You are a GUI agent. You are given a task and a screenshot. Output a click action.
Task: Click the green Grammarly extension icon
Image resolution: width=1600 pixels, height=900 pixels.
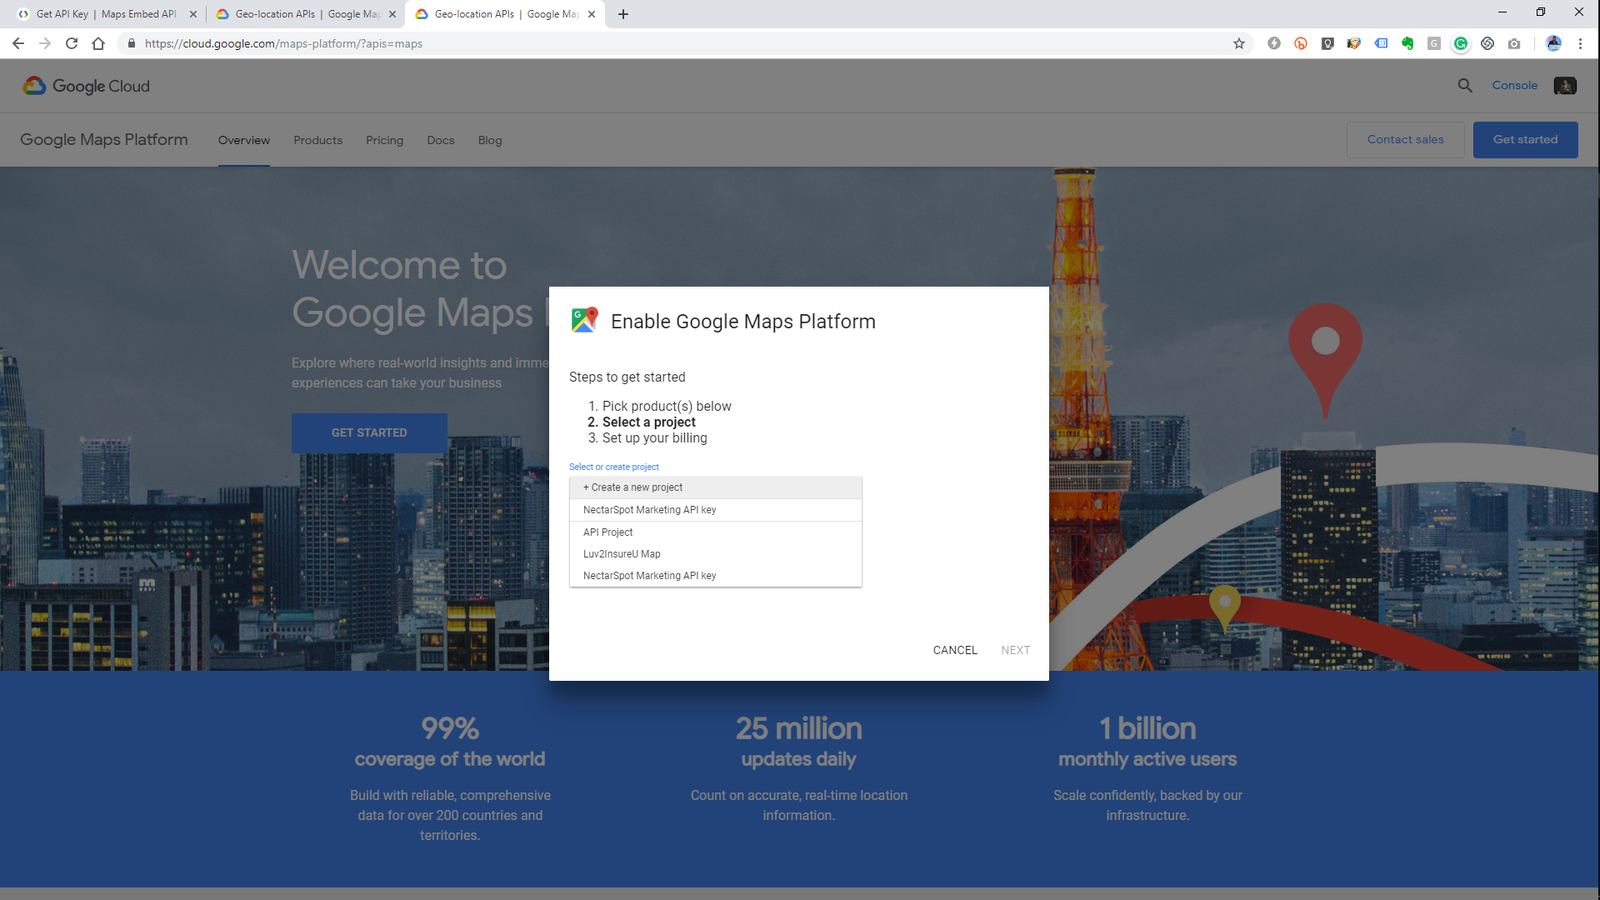point(1461,44)
